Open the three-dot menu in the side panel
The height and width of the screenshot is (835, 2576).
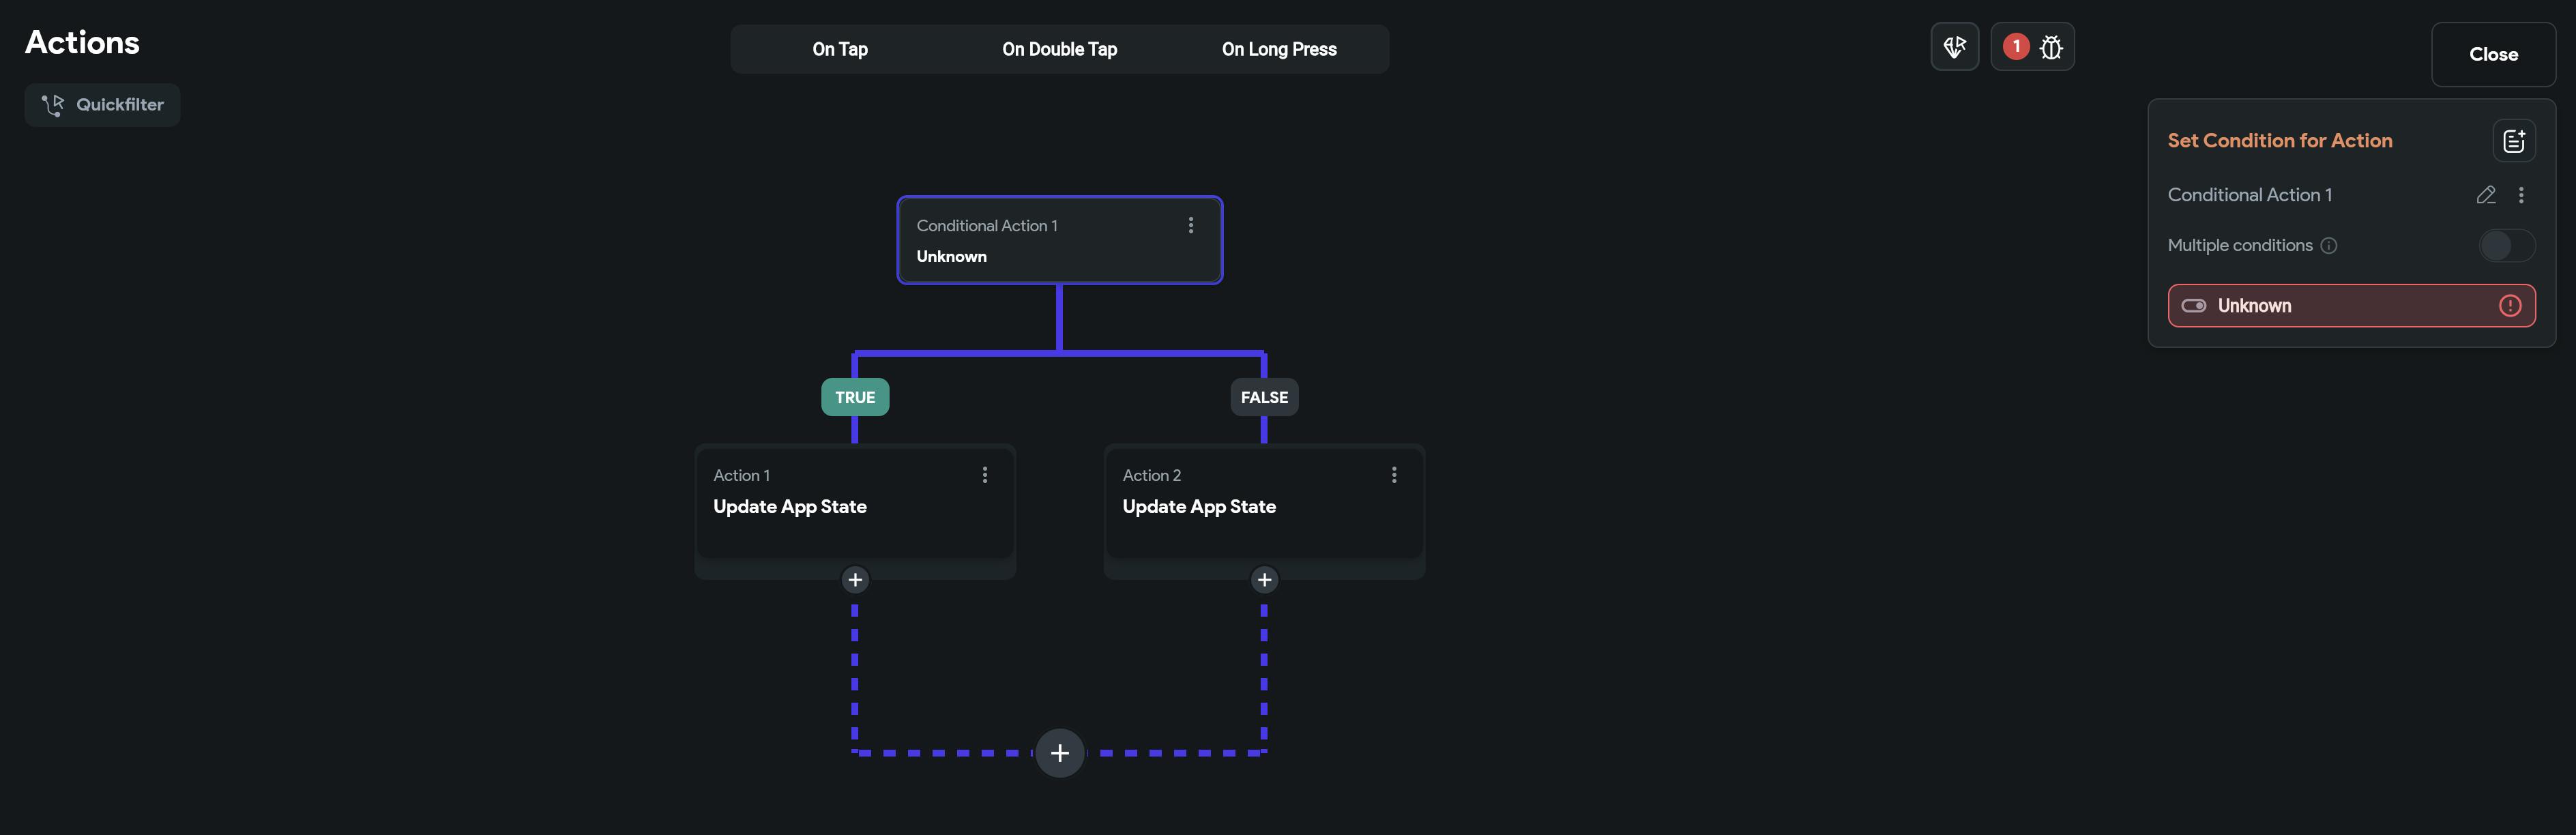2521,195
